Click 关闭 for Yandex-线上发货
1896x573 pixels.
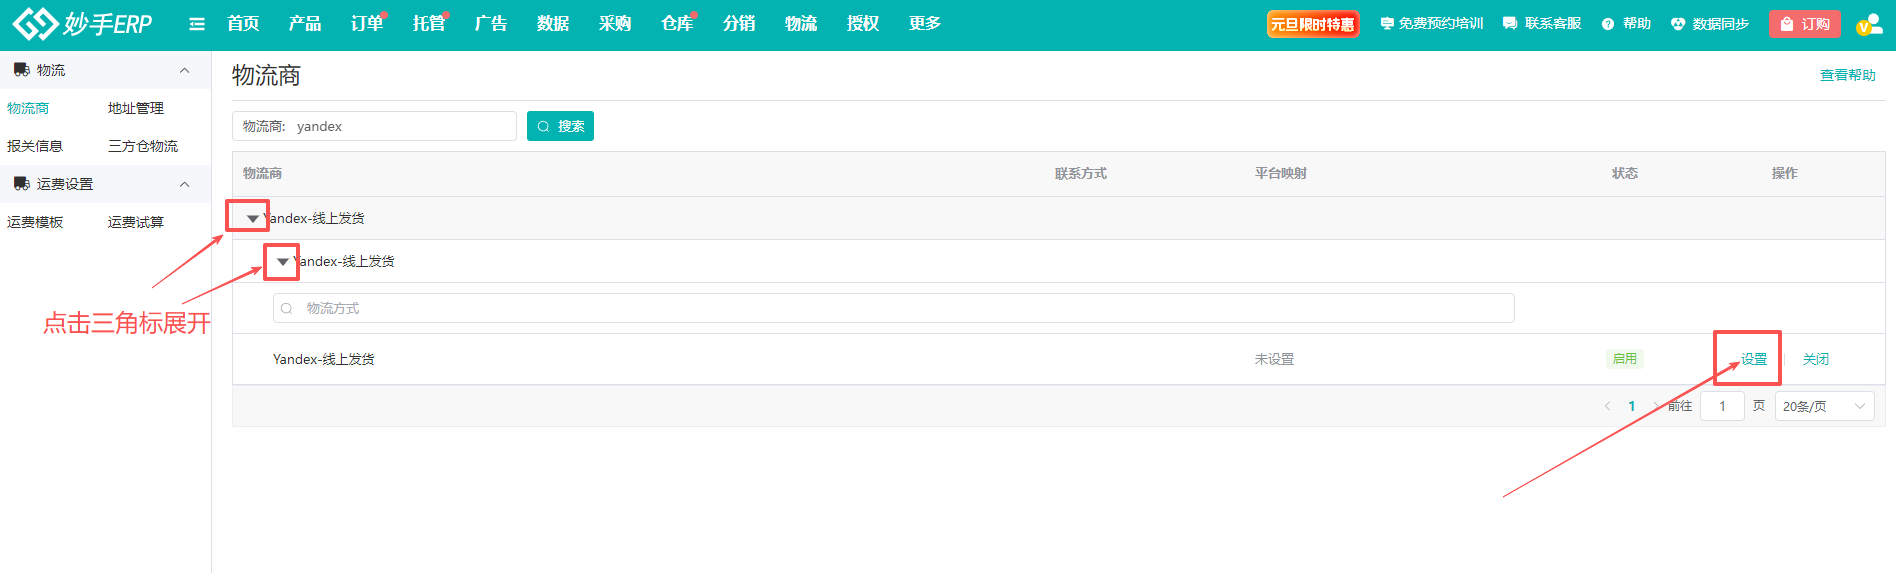click(1816, 359)
